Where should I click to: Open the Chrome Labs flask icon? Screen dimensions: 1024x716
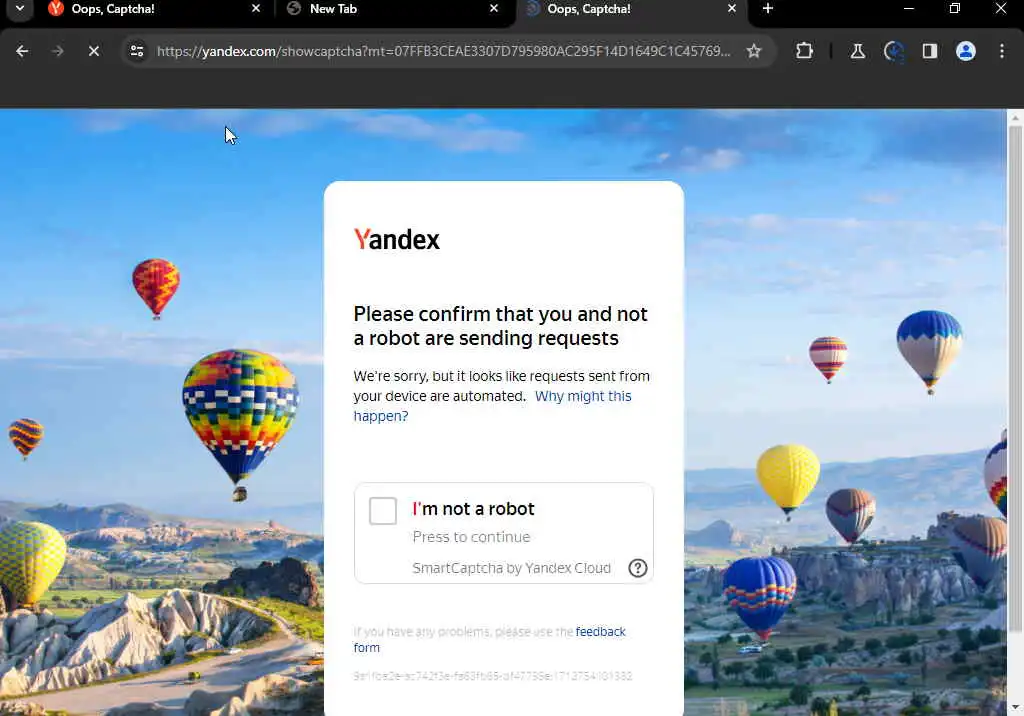coord(857,51)
